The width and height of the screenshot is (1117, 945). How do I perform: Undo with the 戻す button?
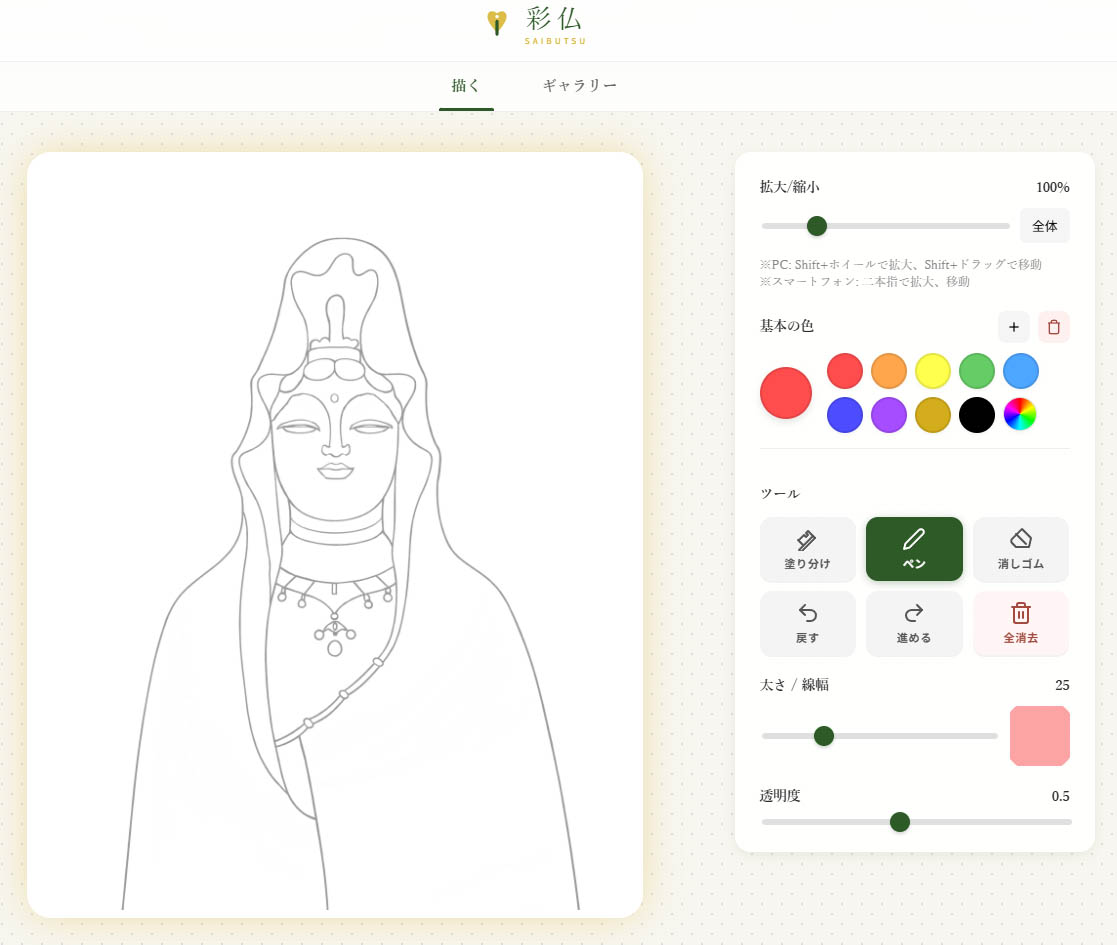pos(807,623)
